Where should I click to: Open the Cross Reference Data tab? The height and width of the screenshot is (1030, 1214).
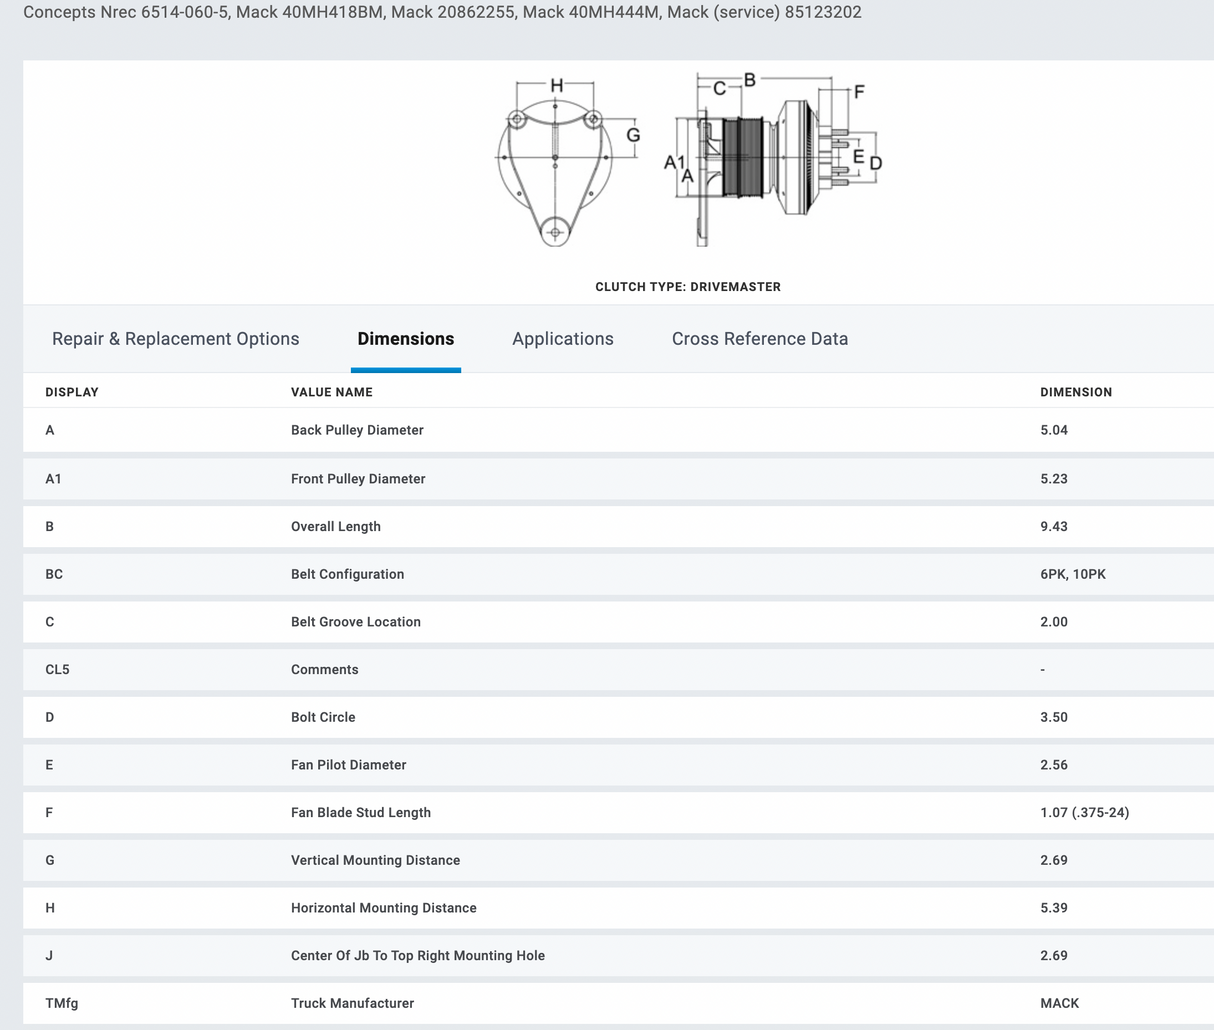point(759,339)
